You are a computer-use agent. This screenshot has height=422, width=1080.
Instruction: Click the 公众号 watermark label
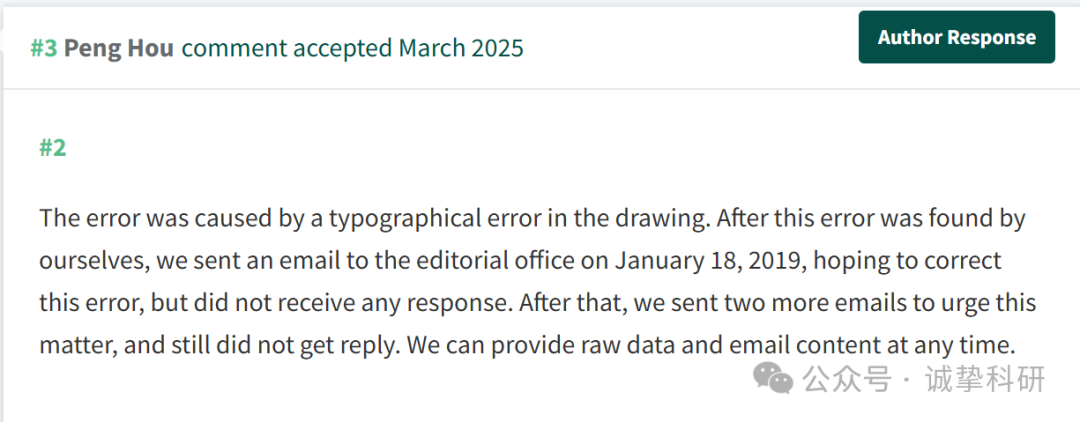pyautogui.click(x=847, y=379)
